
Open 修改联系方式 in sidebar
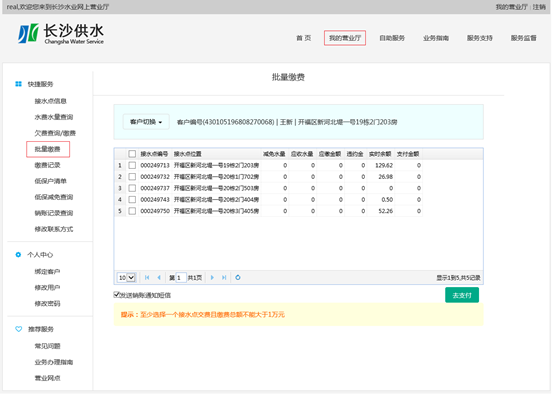(x=54, y=229)
